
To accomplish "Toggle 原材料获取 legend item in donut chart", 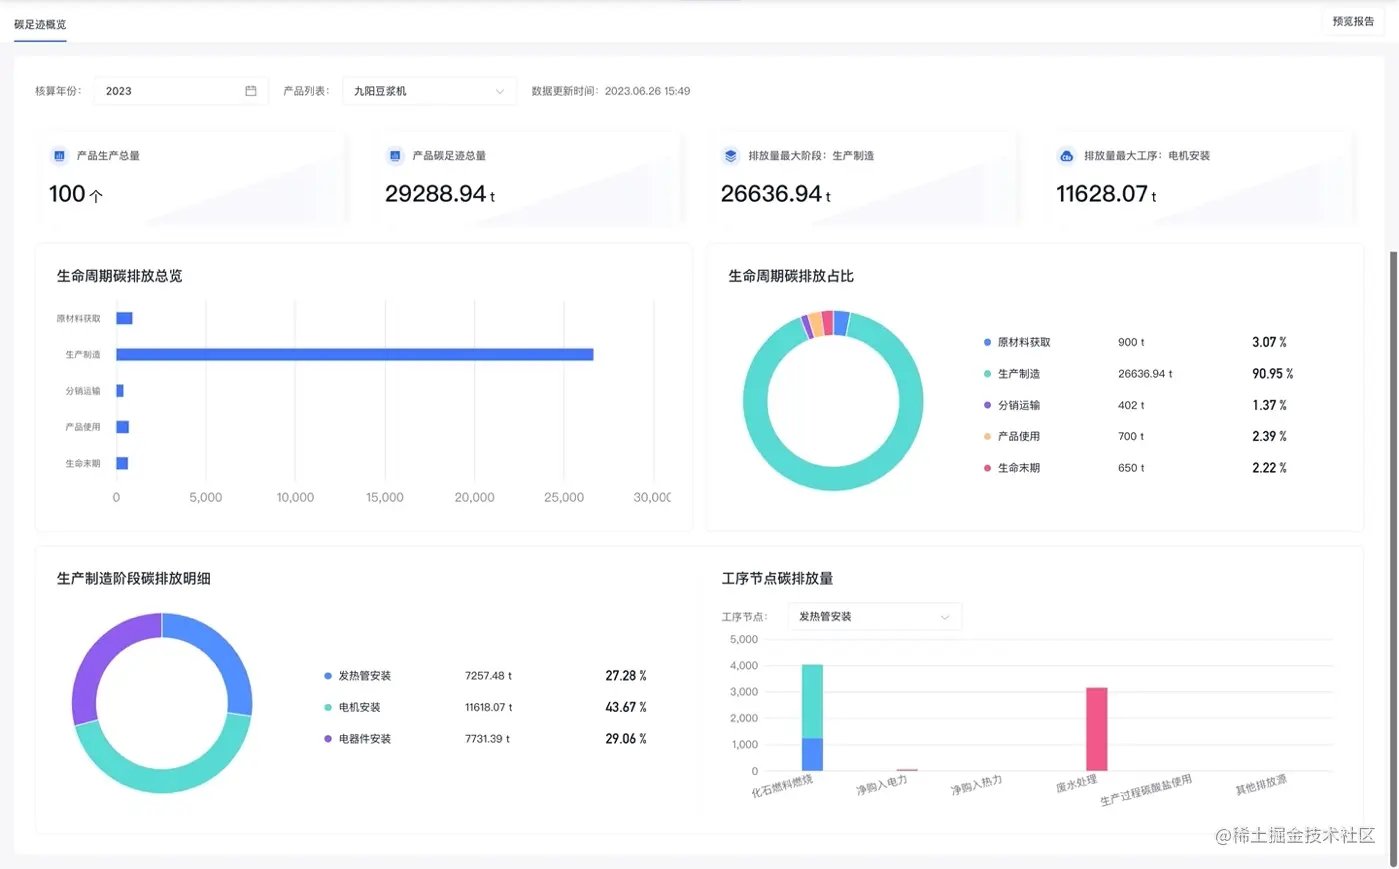I will point(1017,342).
